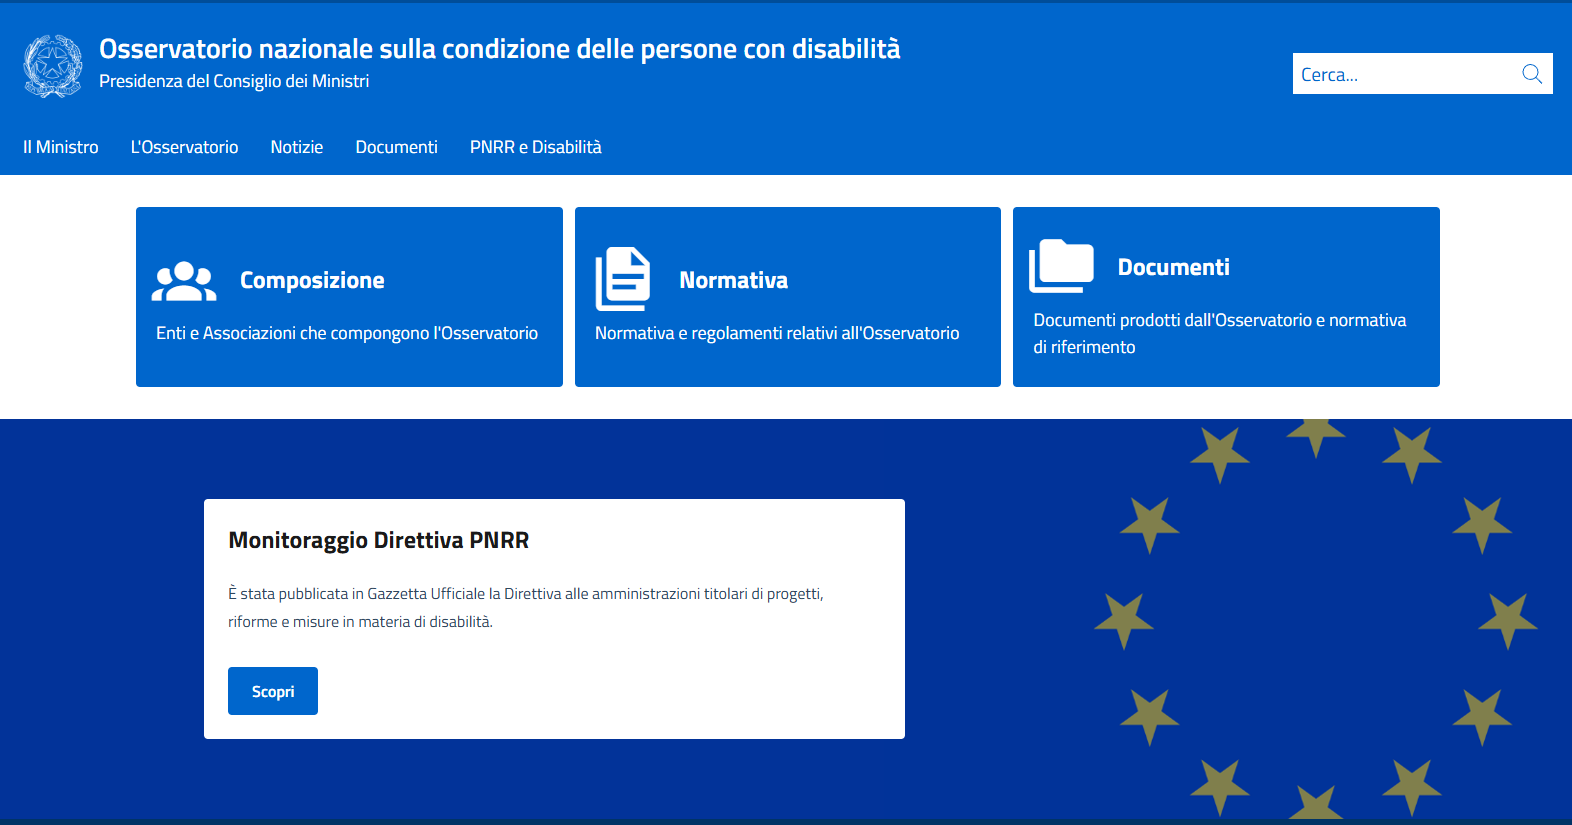Screen dimensions: 1572x825
Task: Open Documenti in the navigation bar
Action: [397, 147]
